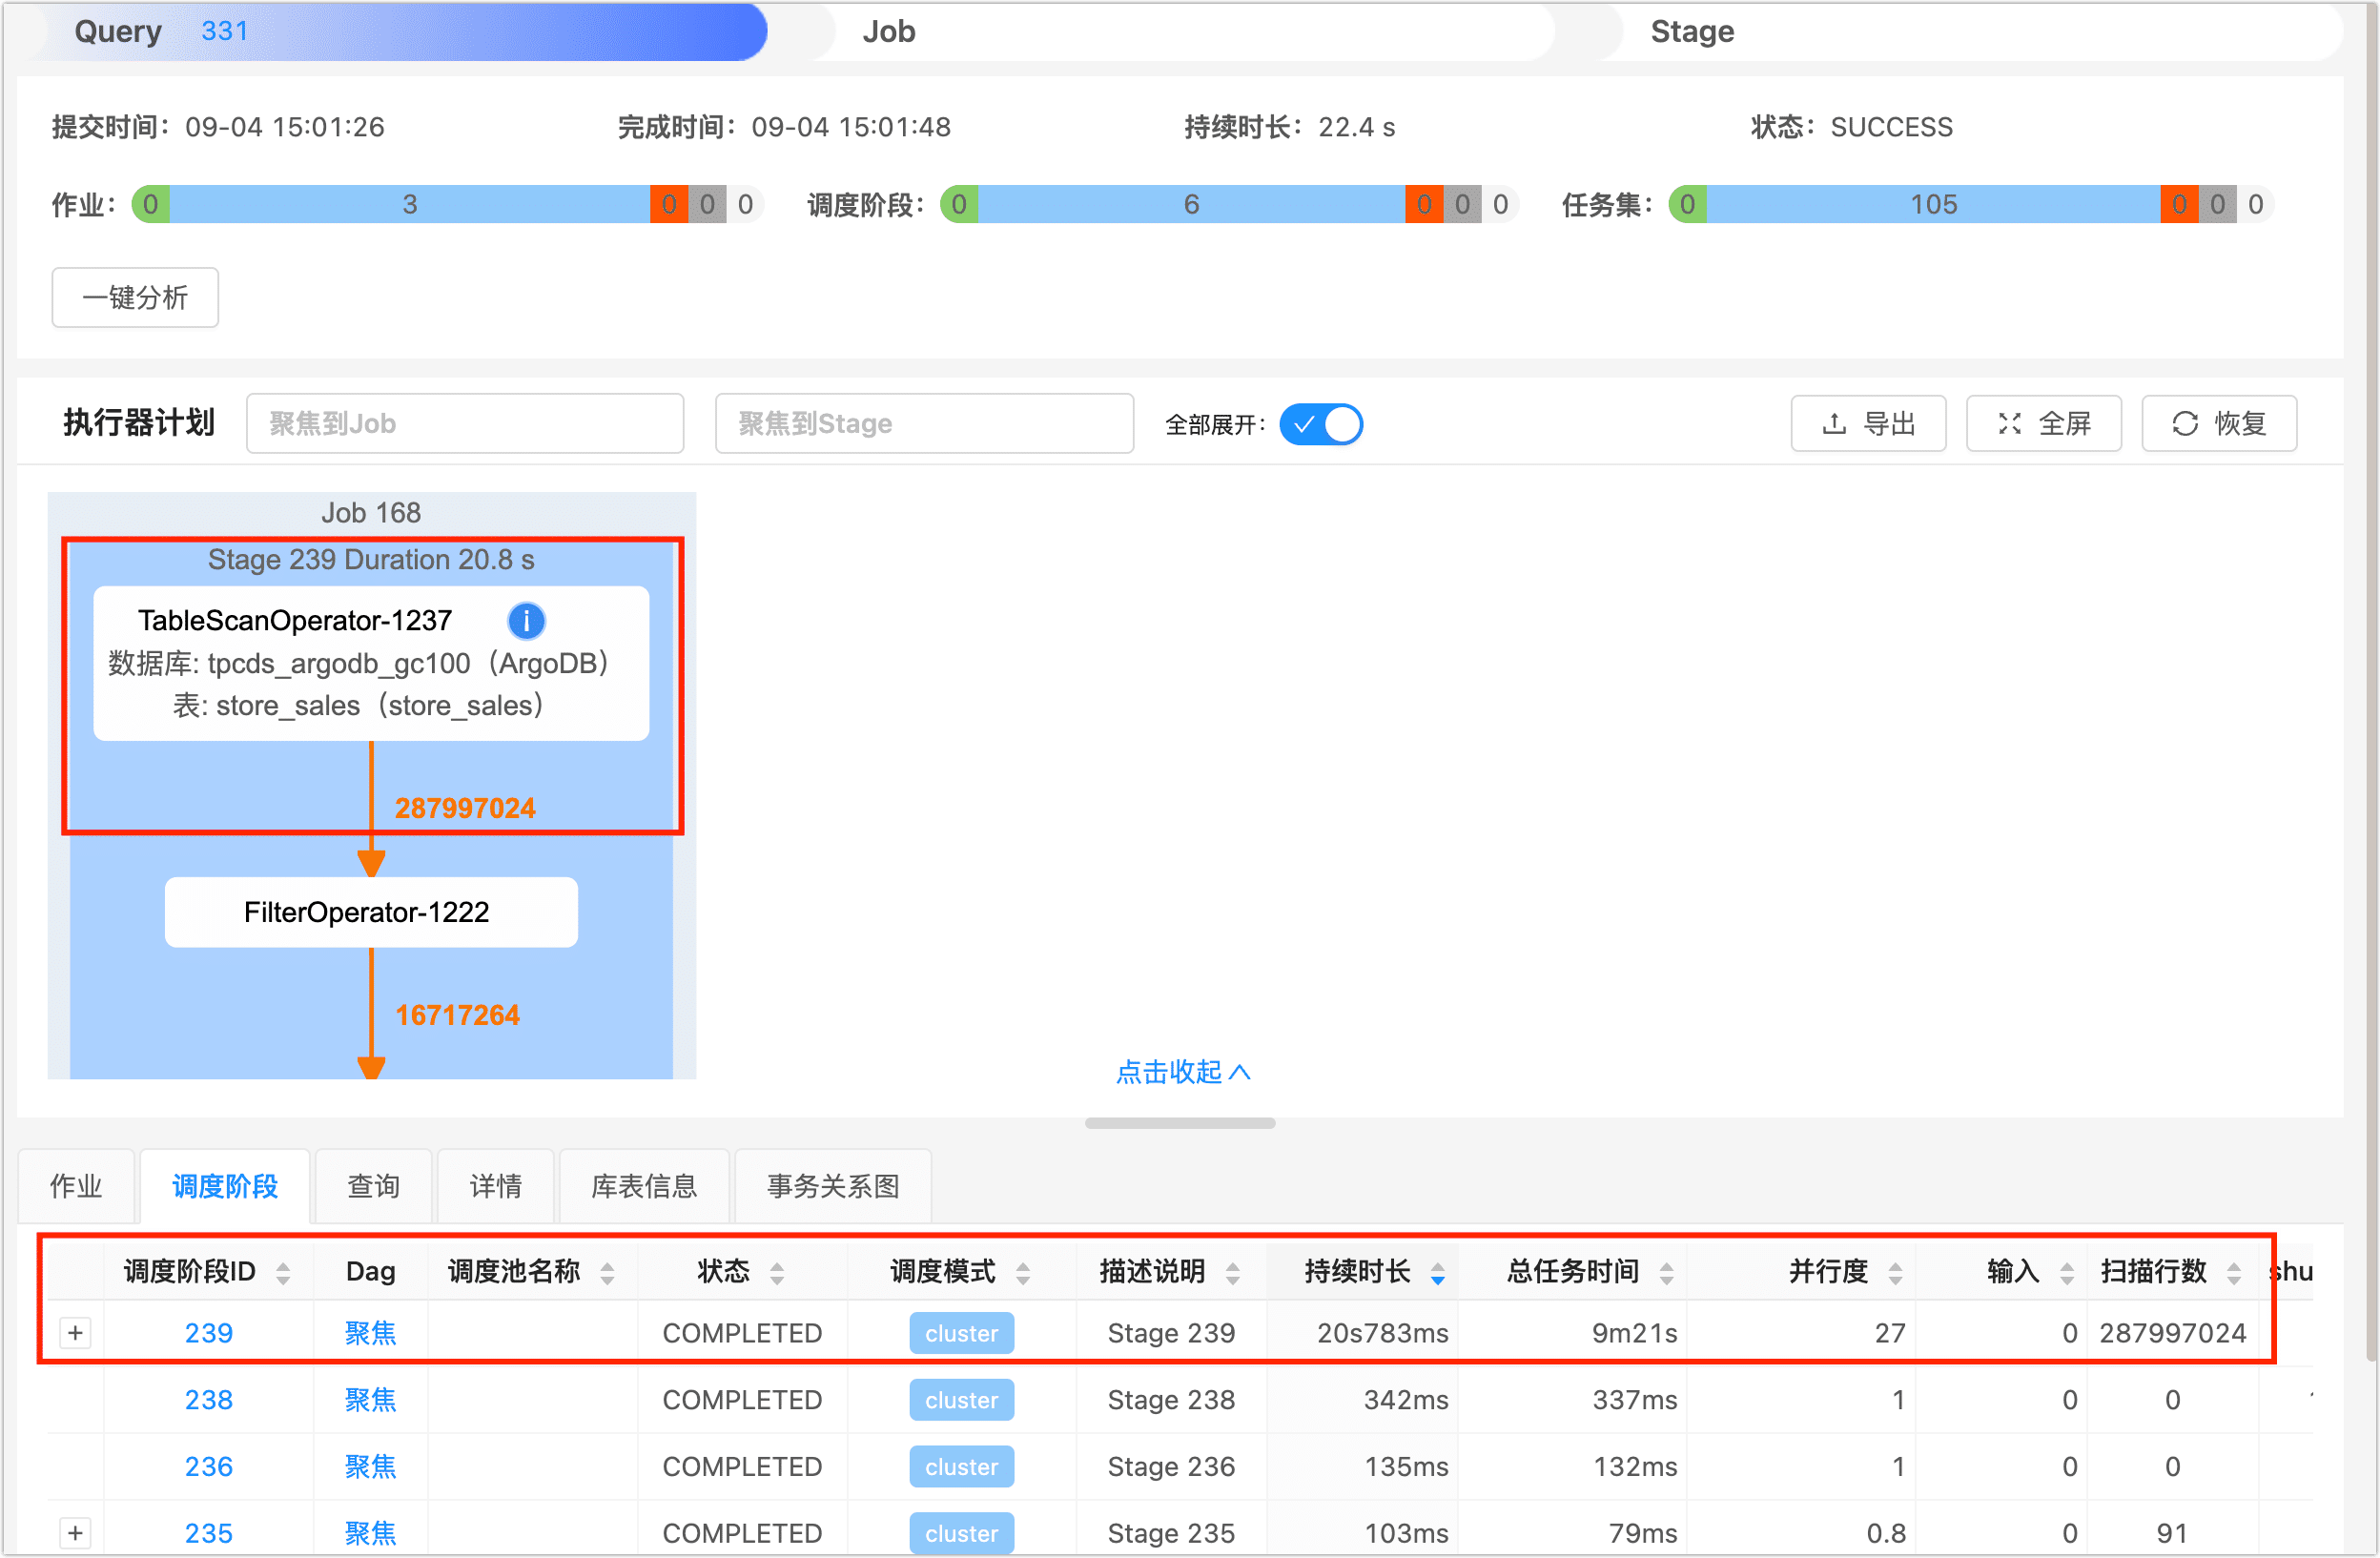
Task: Select the TableScanOperator-1237 node
Action: 371,663
